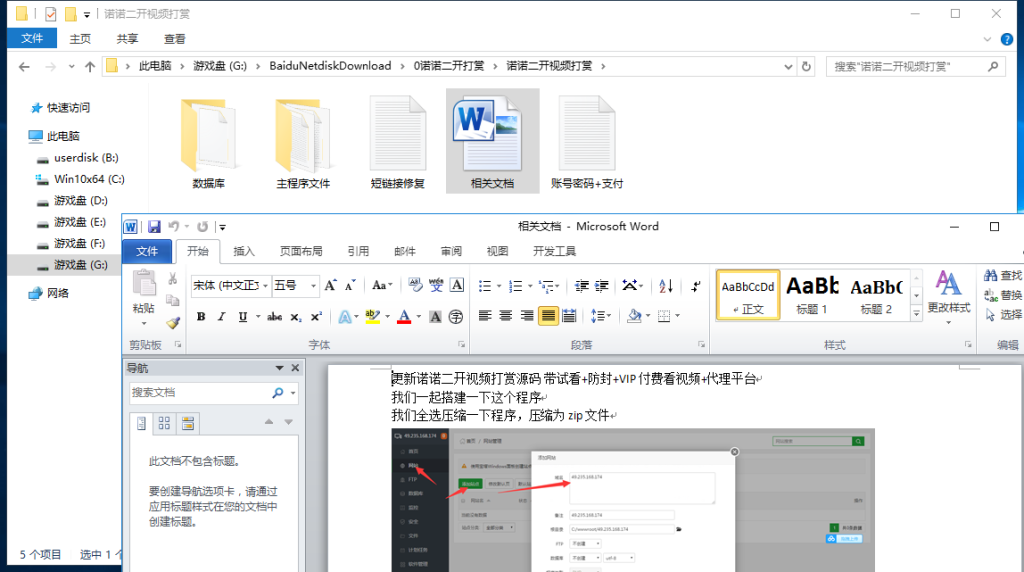Click the red font color swatch

[404, 317]
